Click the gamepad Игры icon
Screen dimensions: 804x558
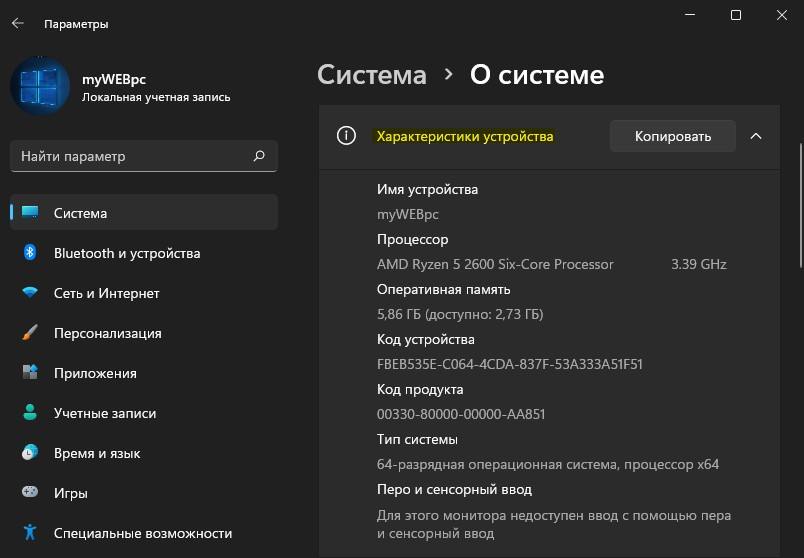pos(30,492)
